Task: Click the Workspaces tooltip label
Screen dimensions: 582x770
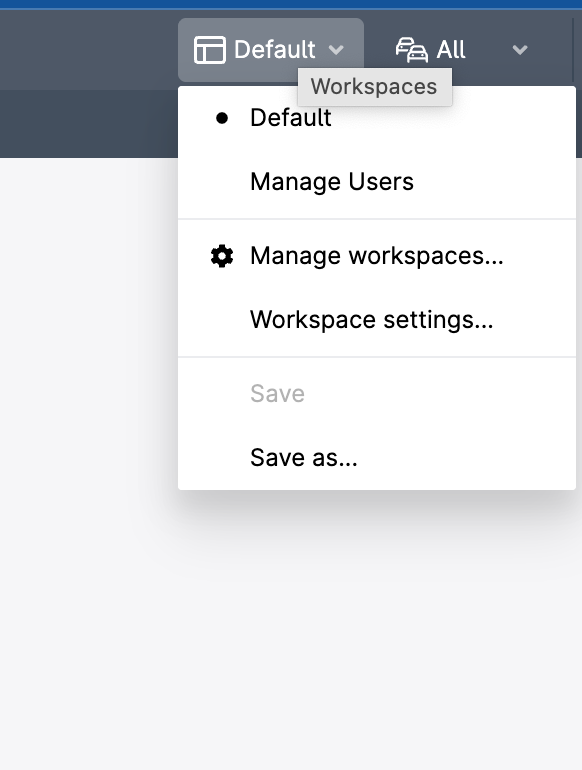Action: tap(374, 87)
